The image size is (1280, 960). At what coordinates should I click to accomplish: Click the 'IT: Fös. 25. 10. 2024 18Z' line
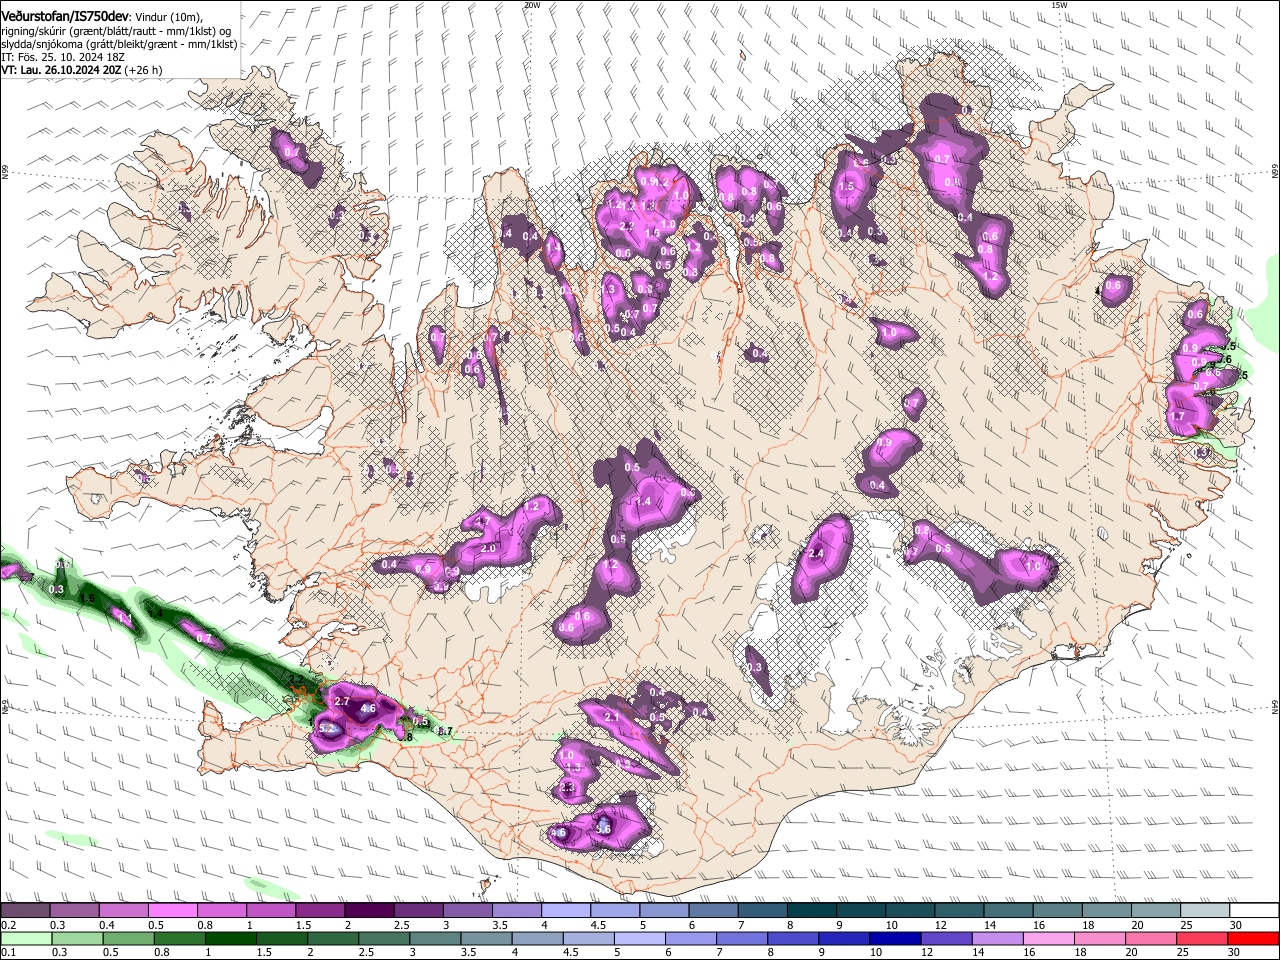[x=62, y=57]
